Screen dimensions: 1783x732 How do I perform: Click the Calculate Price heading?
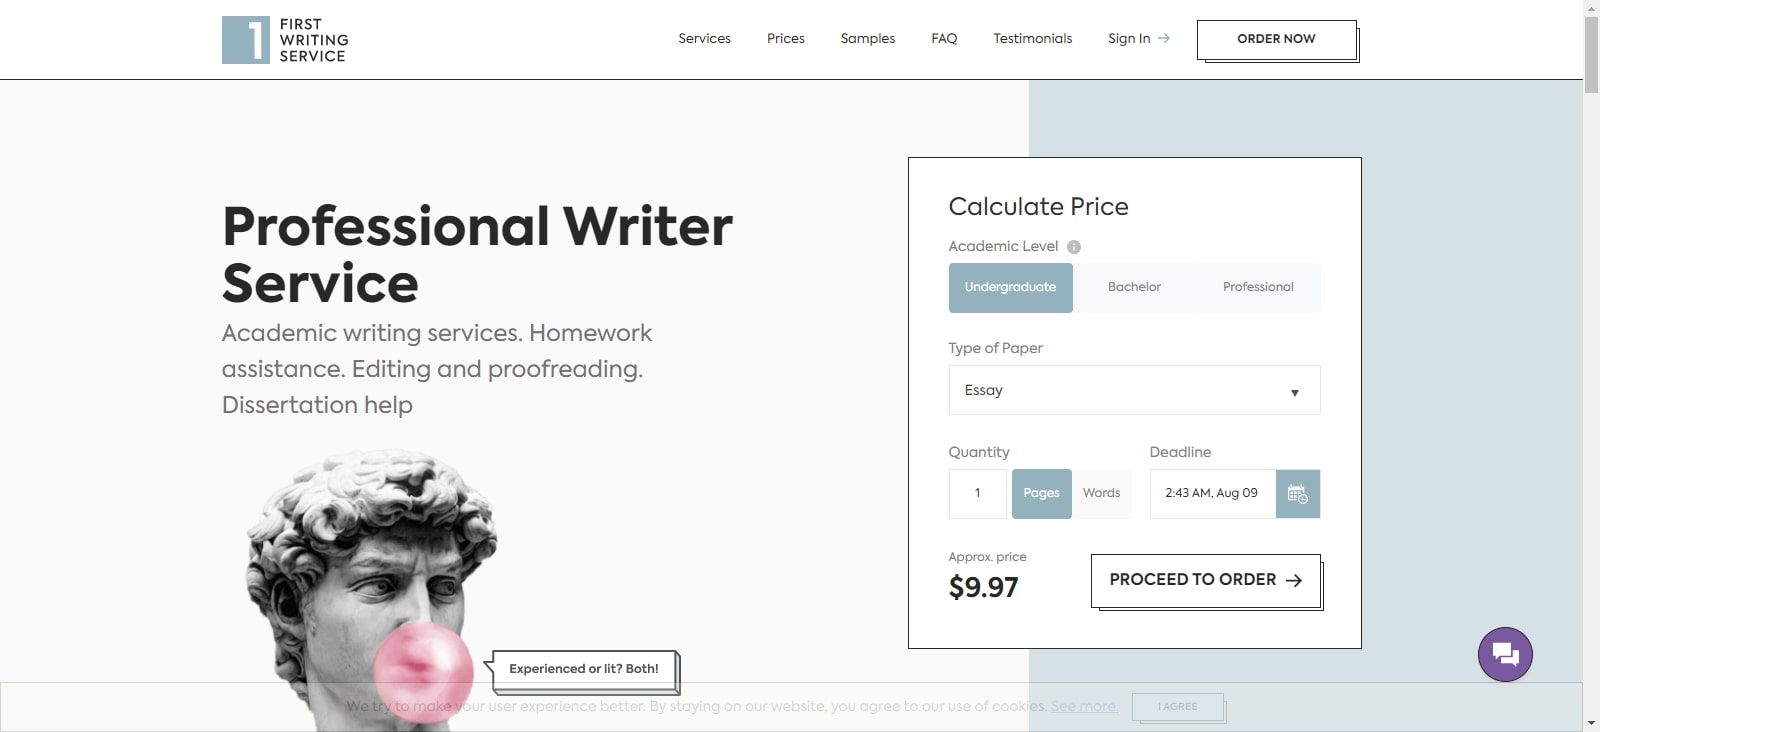click(1038, 207)
